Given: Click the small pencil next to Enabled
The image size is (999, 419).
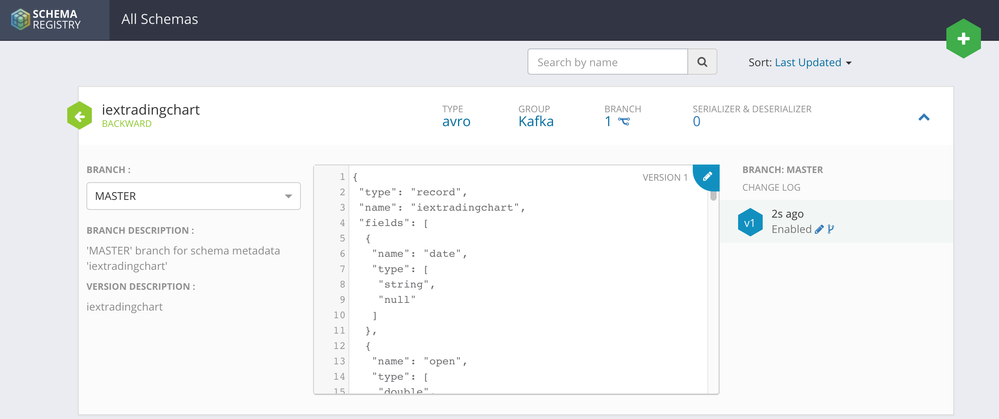Looking at the screenshot, I should (820, 229).
